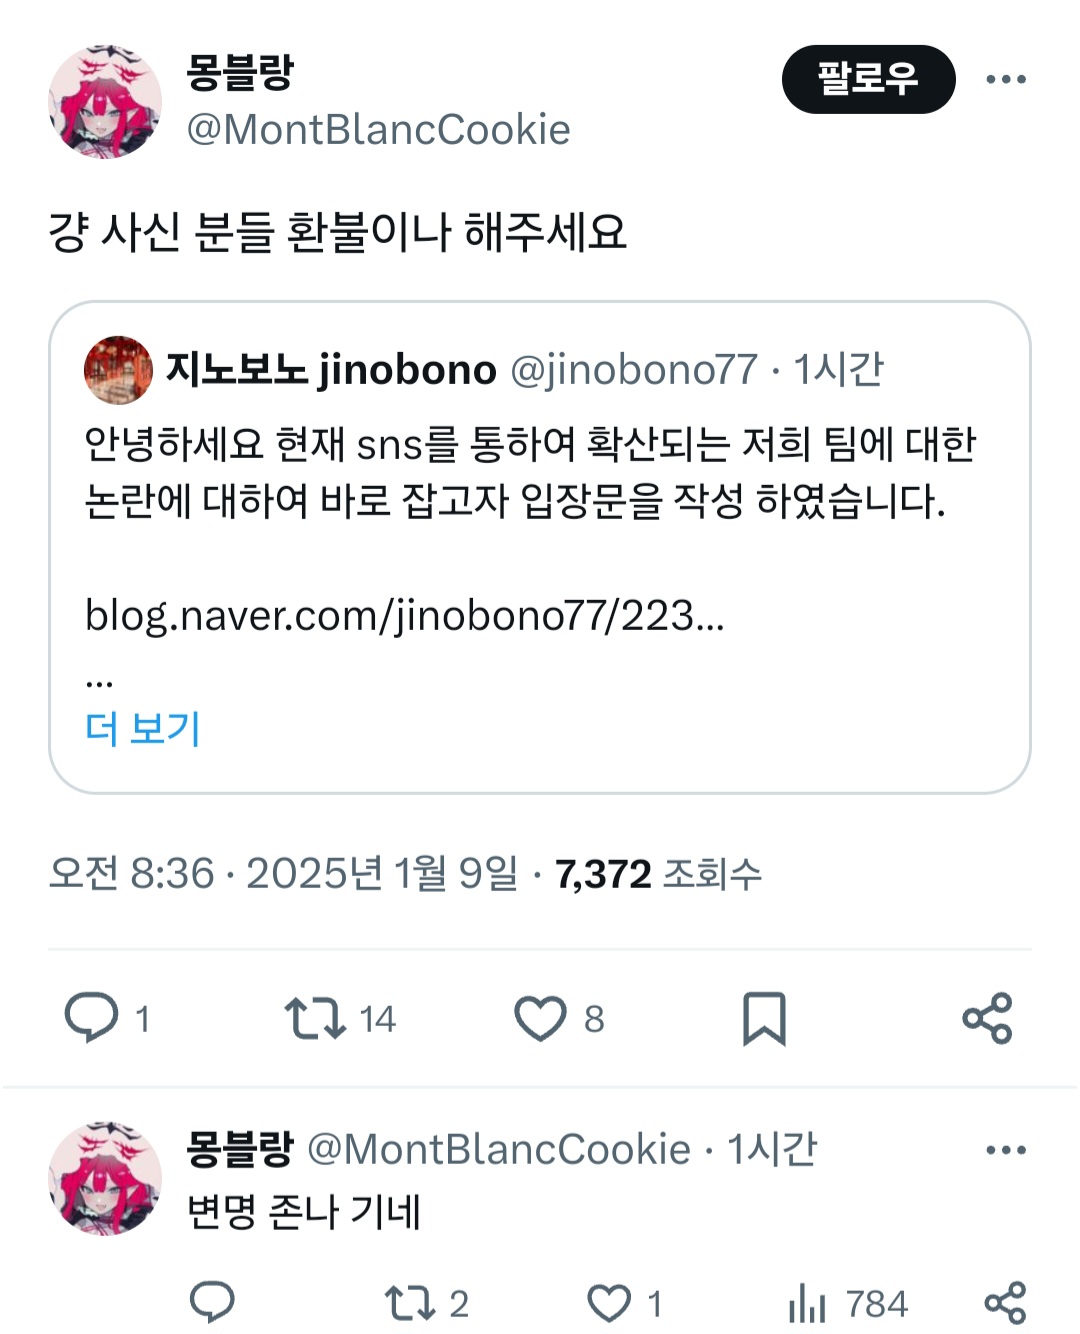Open more options menu beside 팔로우 button
Screen dimensions: 1080x1334
tap(1005, 79)
